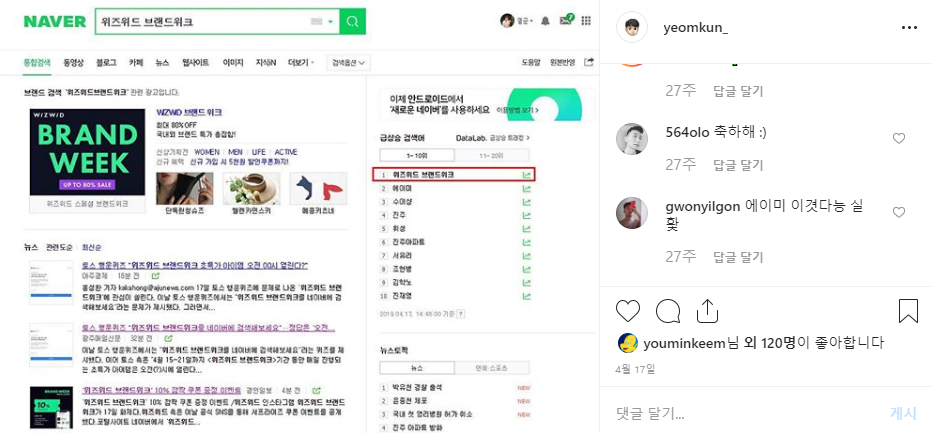The image size is (931, 433).
Task: Expand the 더보기 menu in search tabs
Action: tap(301, 62)
